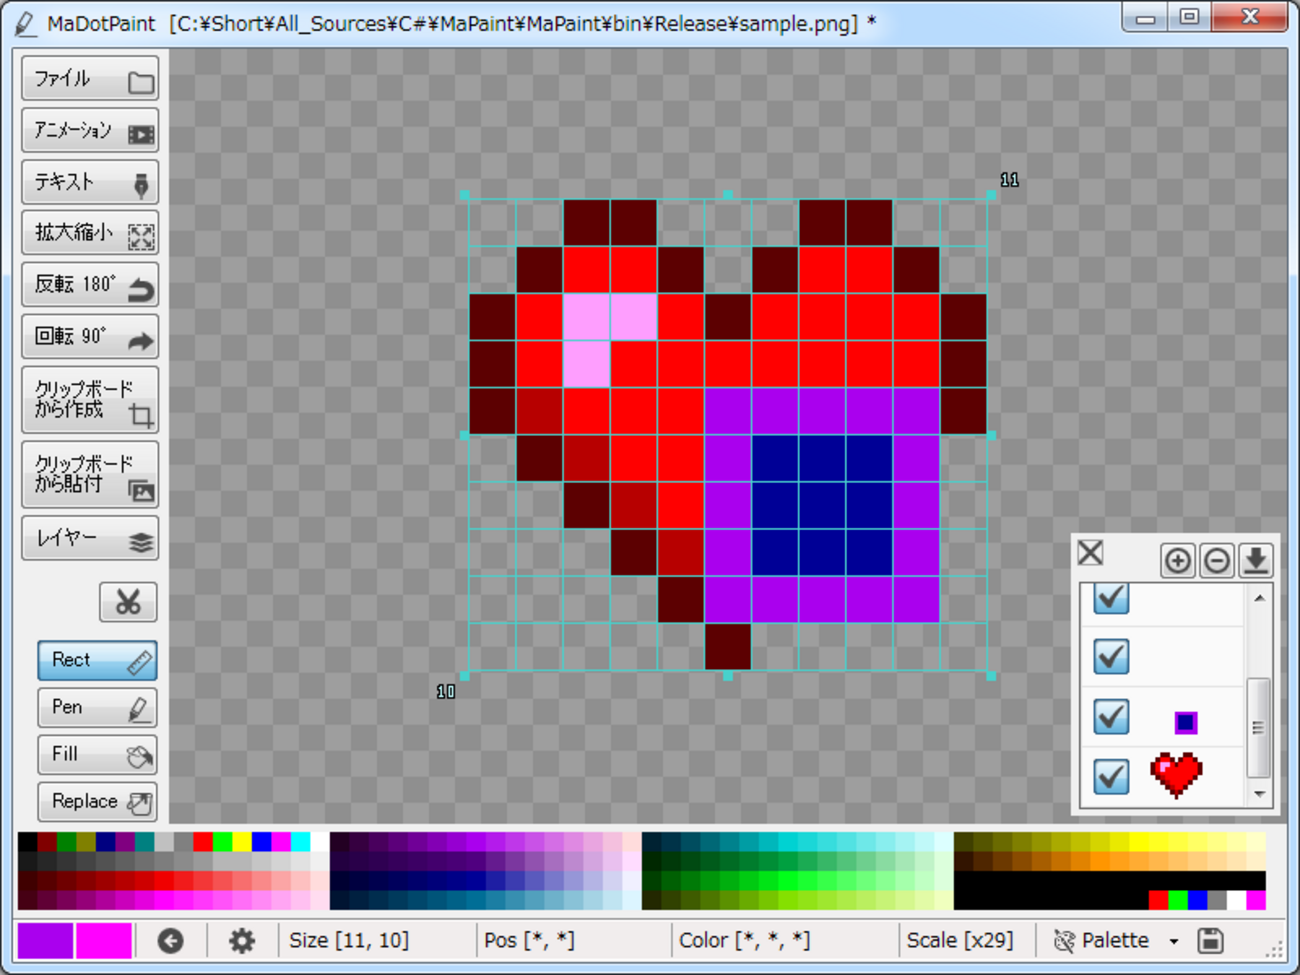This screenshot has height=975, width=1300.
Task: Click the layer download arrow icon
Action: coord(1255,560)
